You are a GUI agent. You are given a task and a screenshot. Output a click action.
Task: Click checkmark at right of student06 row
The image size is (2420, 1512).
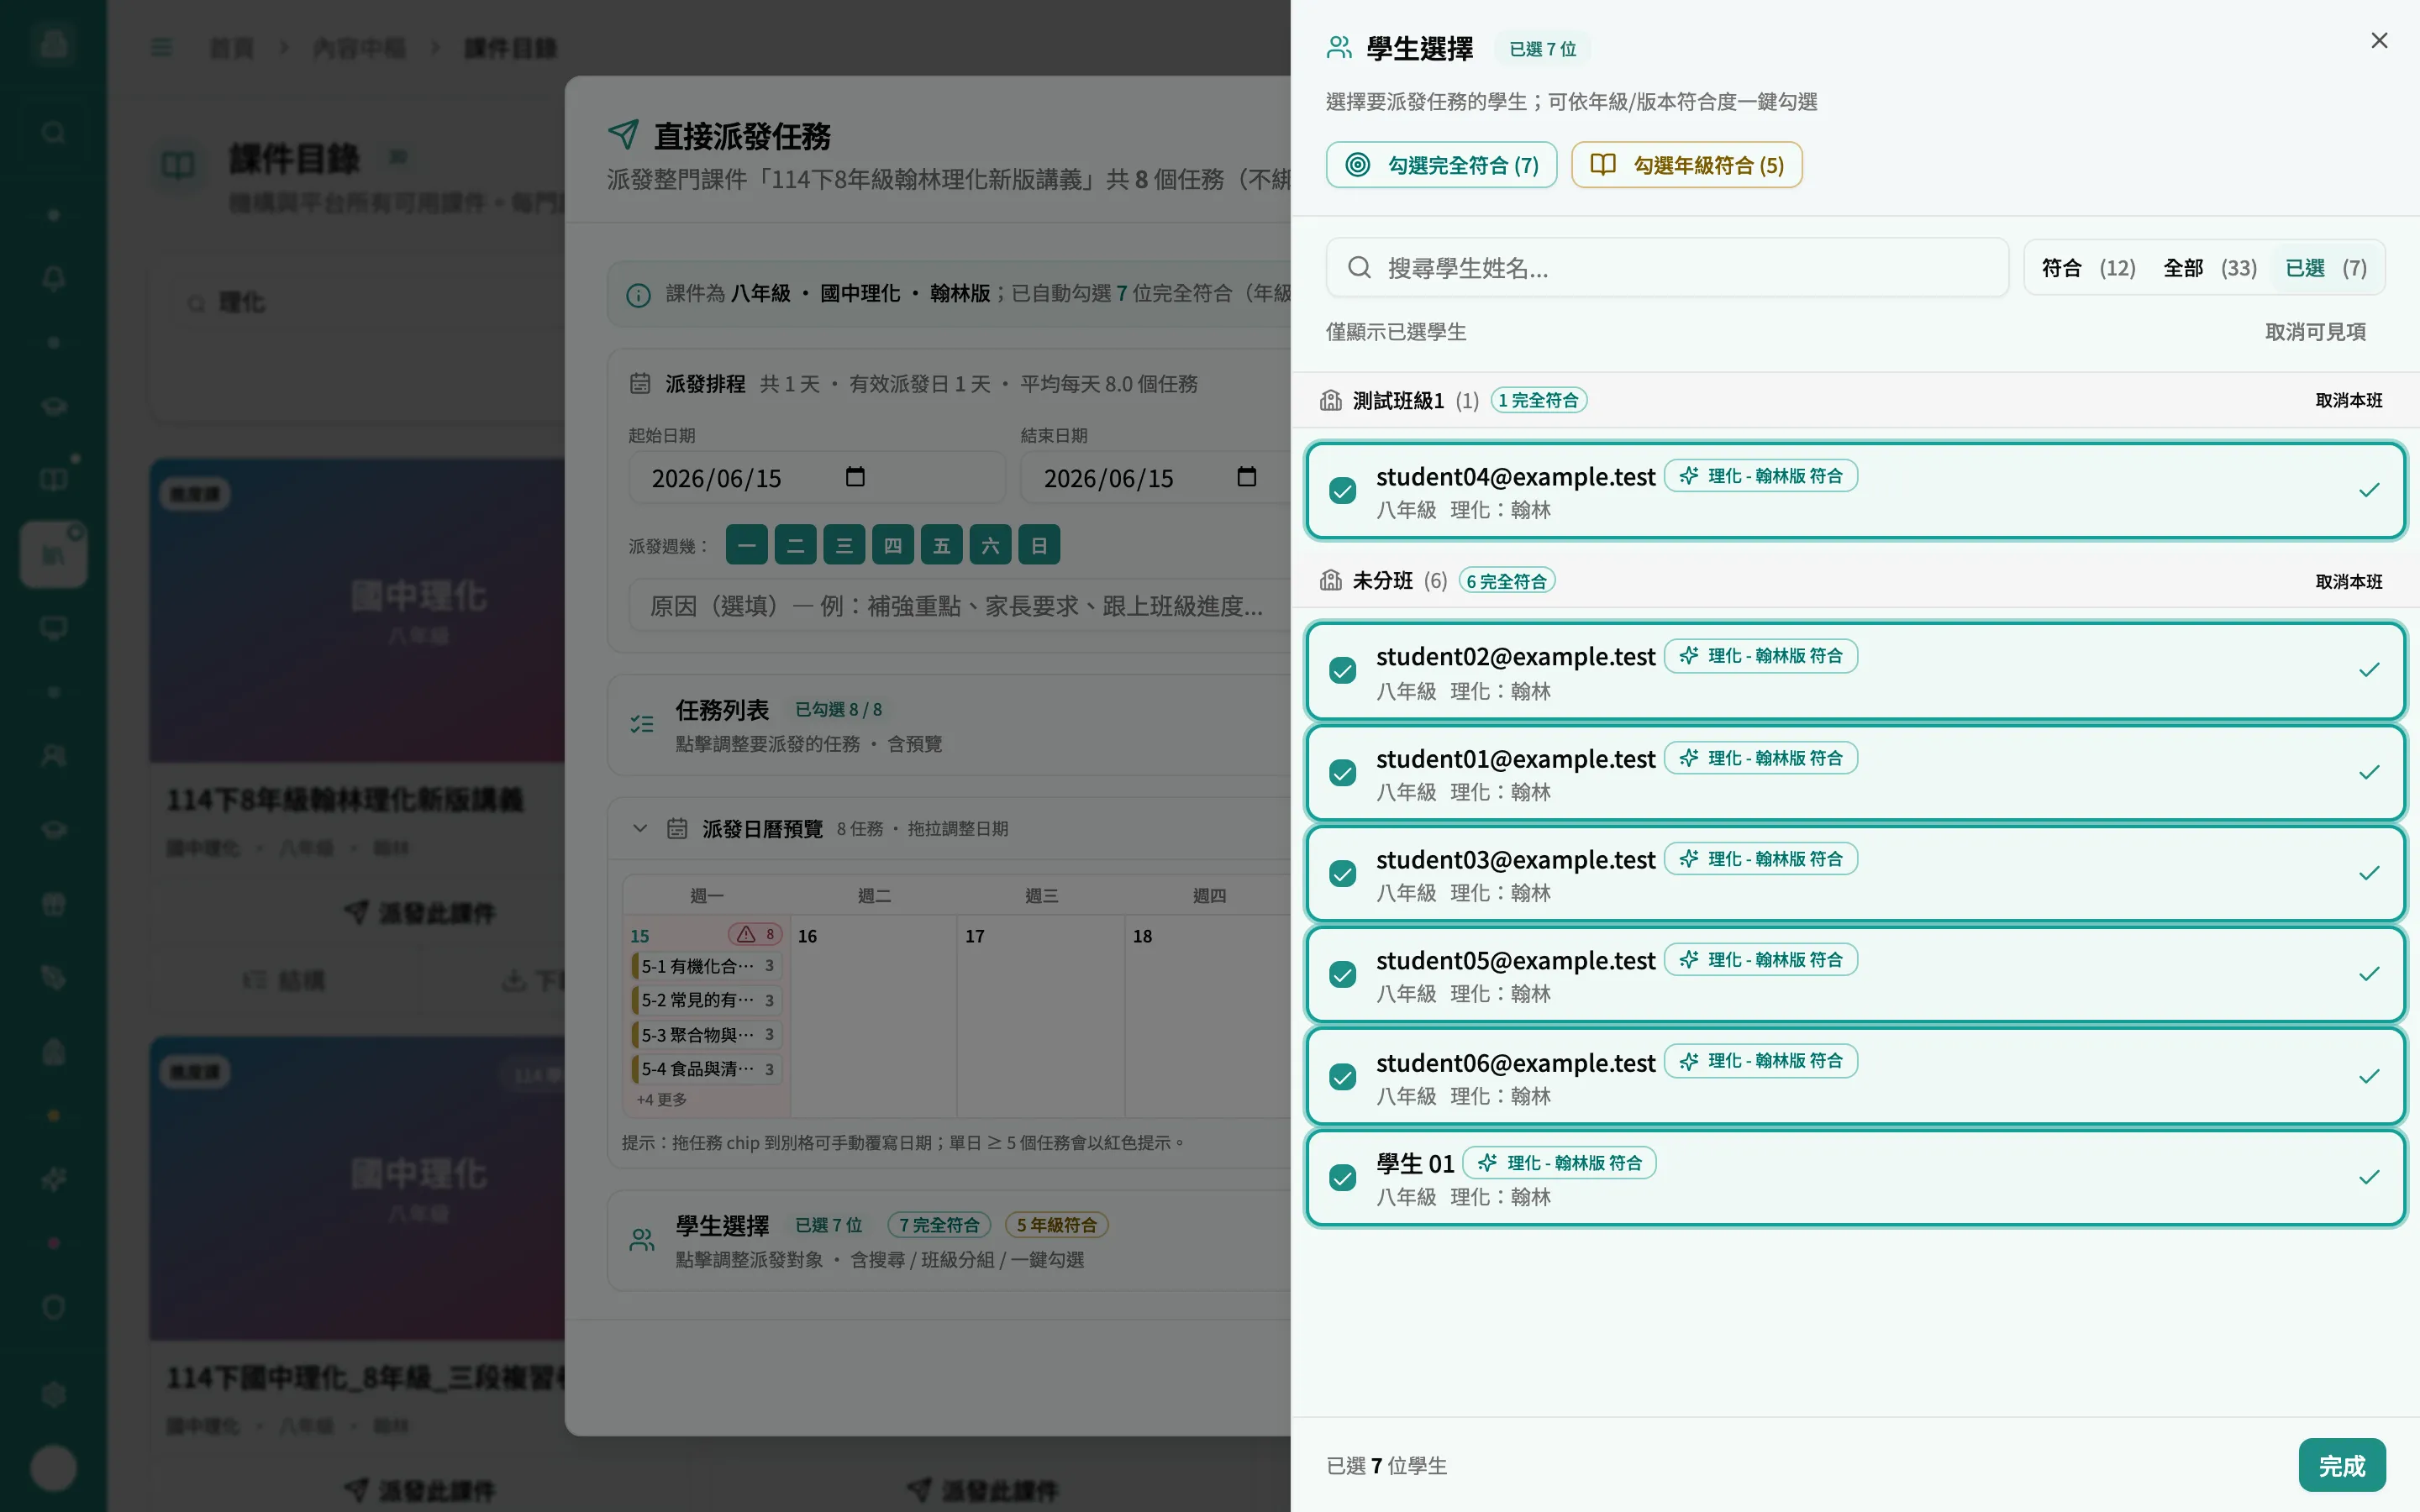2368,1077
